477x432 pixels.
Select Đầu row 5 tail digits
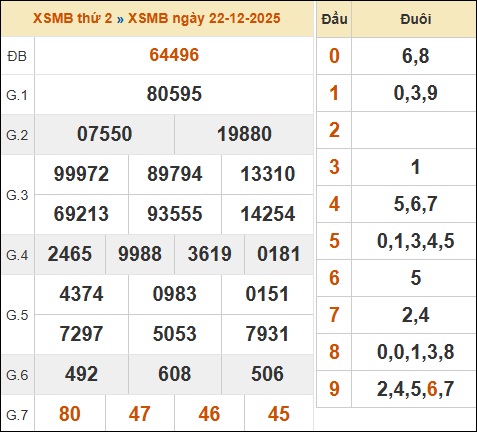[416, 241]
